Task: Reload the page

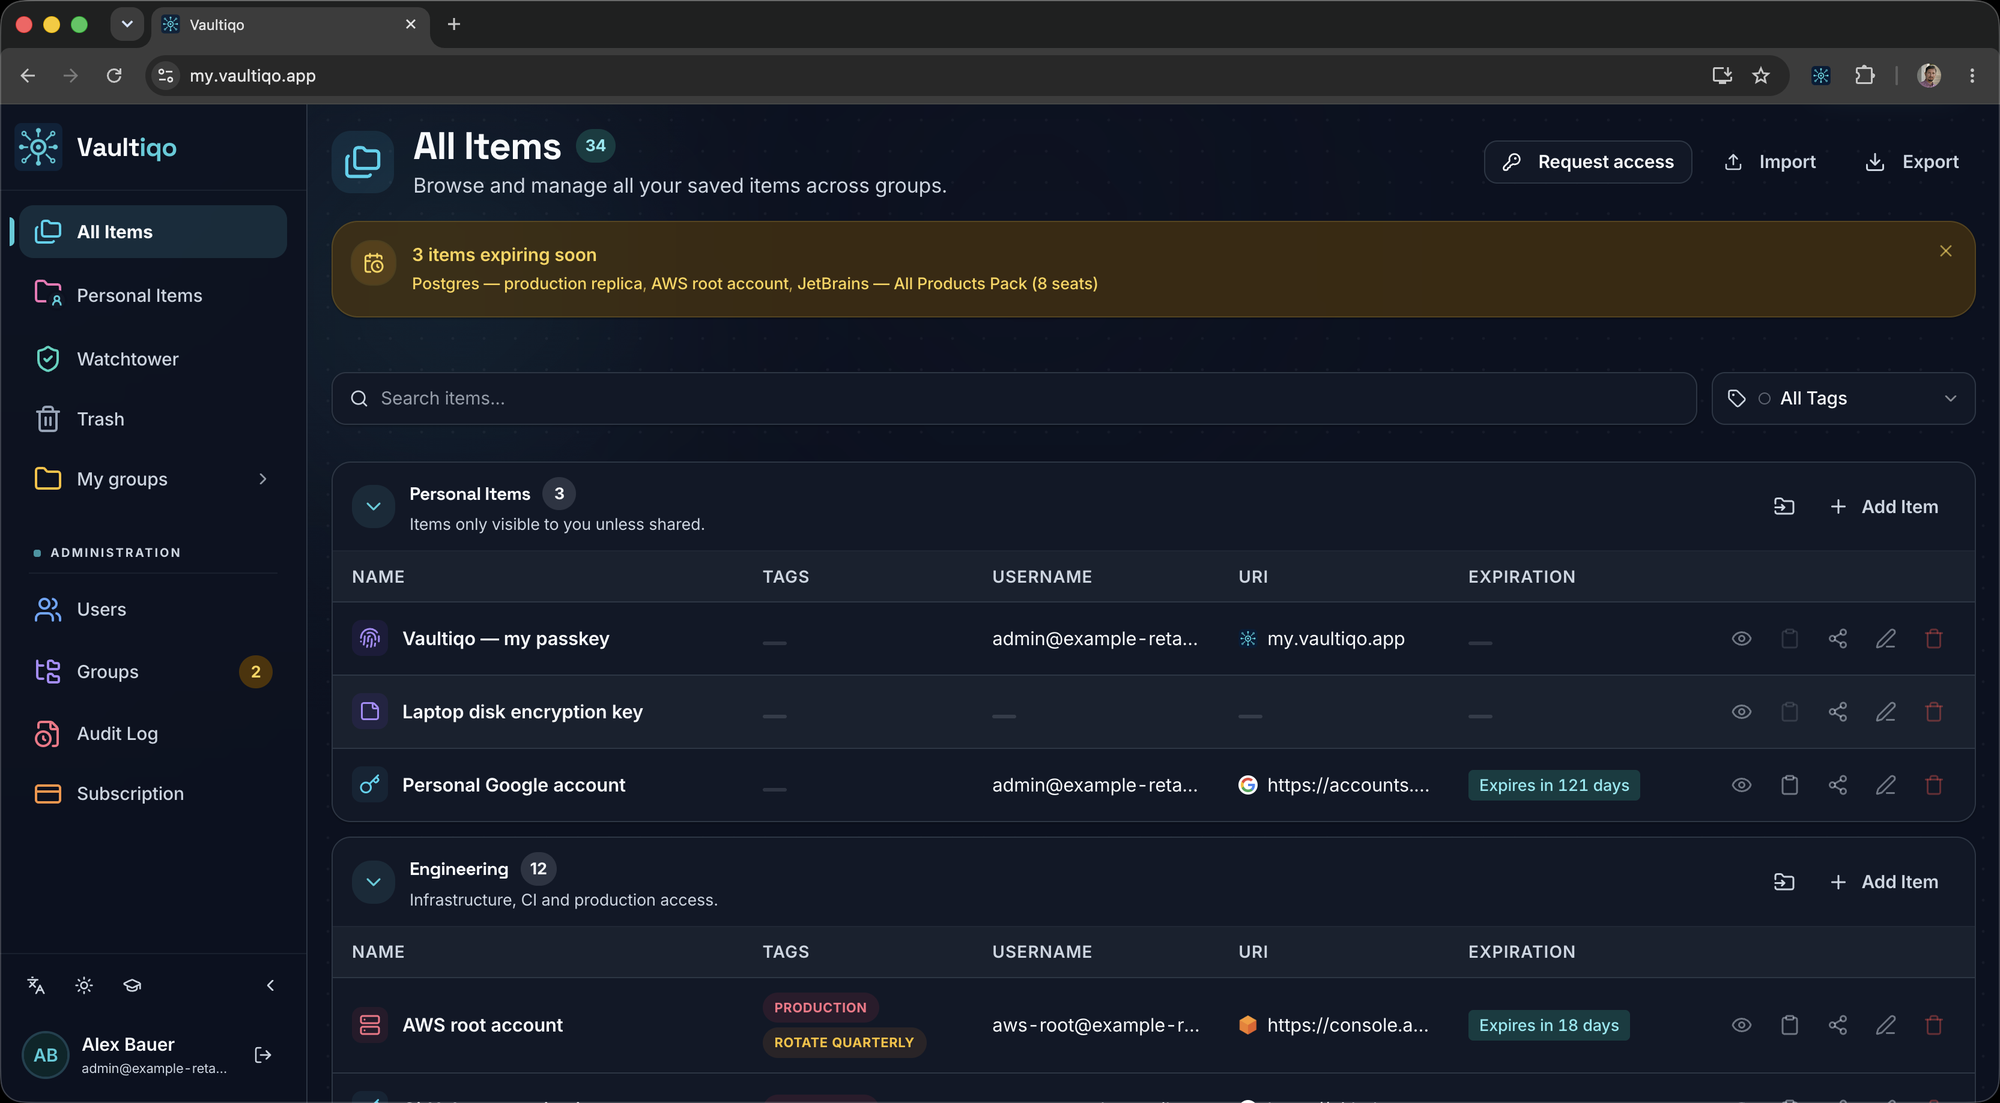Action: (x=114, y=76)
